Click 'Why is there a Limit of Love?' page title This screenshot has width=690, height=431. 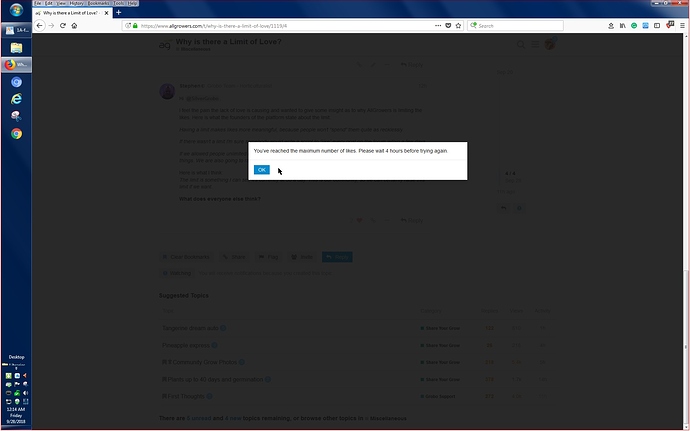pyautogui.click(x=228, y=41)
